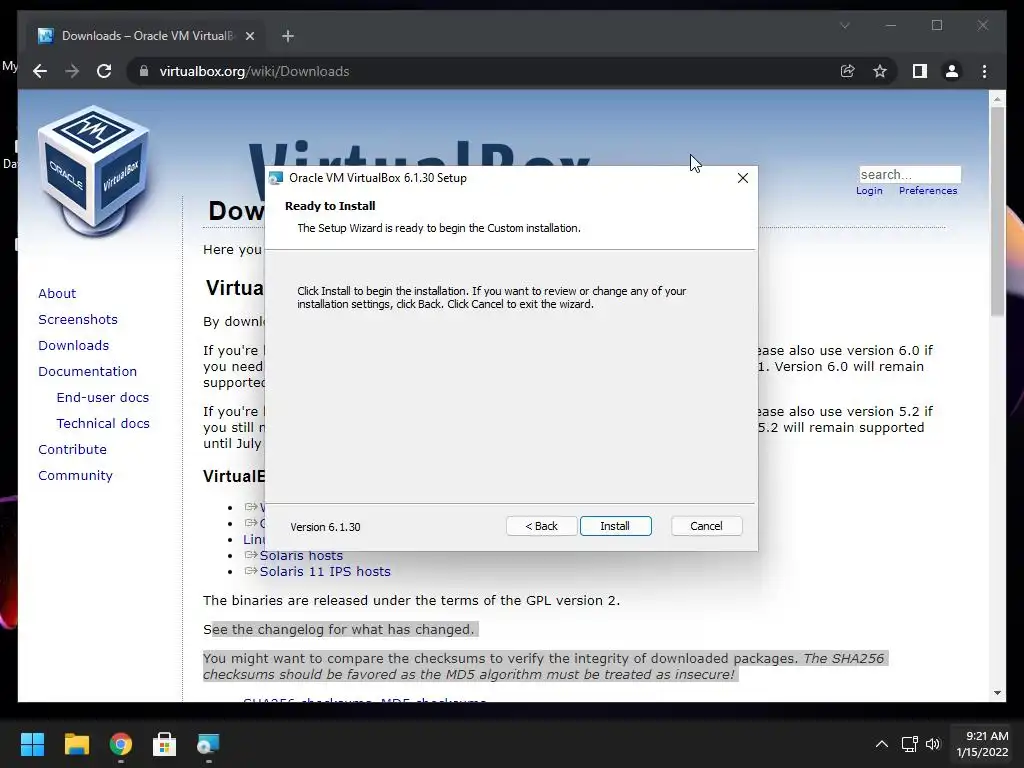Click the share page icon in address bar
The width and height of the screenshot is (1024, 768).
(847, 71)
